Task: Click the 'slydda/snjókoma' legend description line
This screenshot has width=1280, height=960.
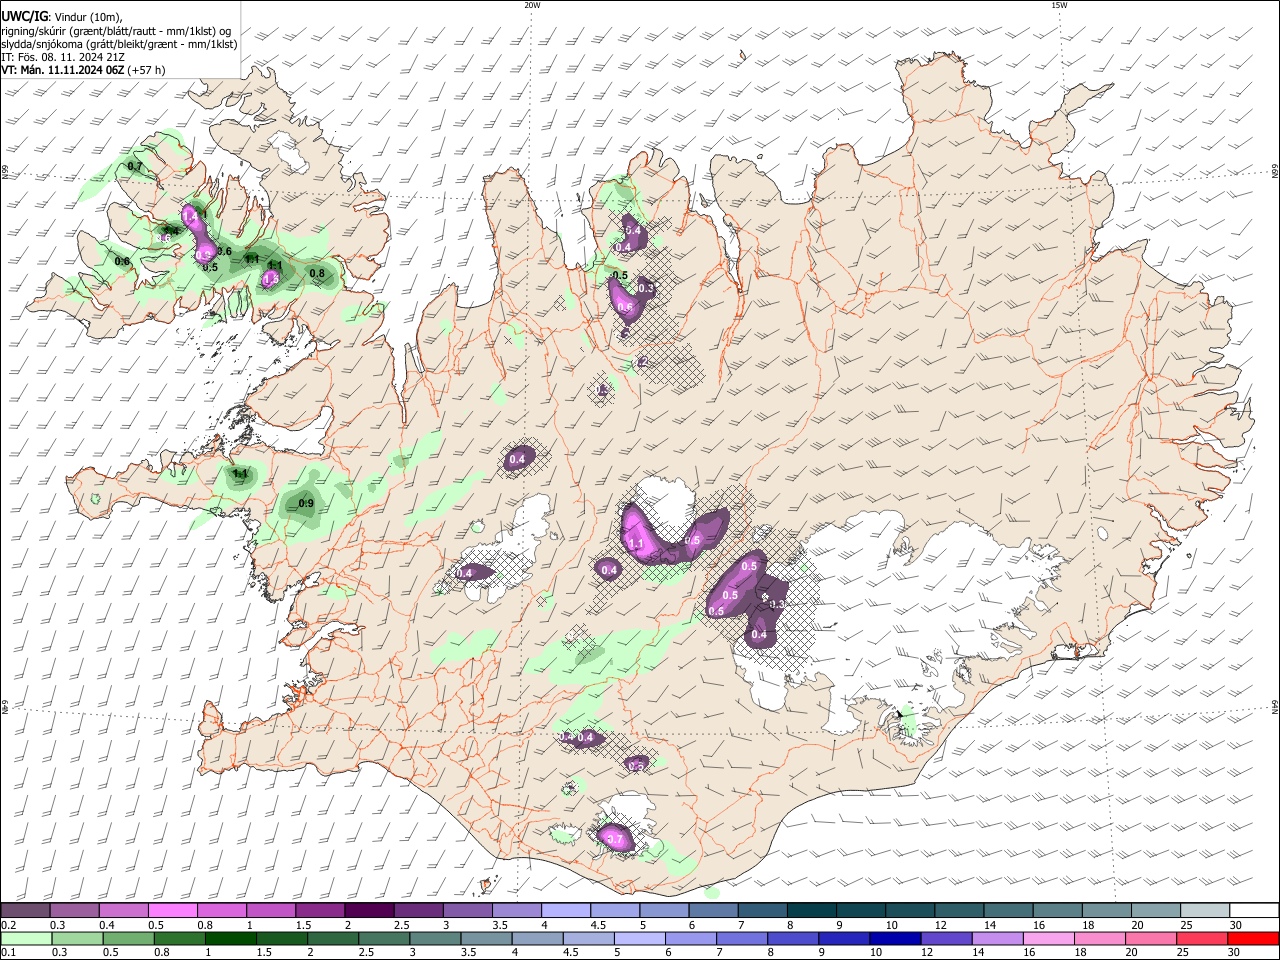Action: 119,44
